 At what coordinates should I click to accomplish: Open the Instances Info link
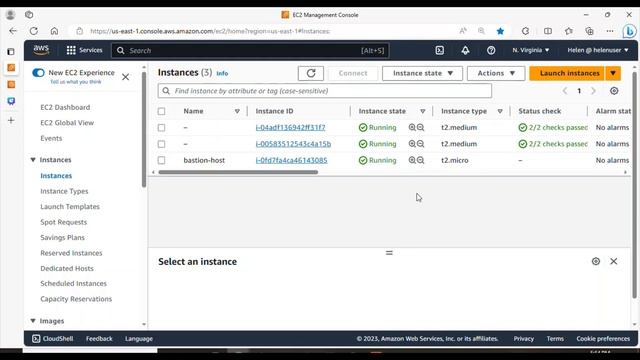click(222, 73)
